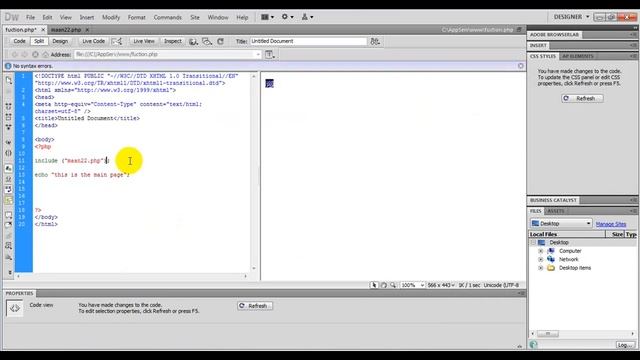Image resolution: width=640 pixels, height=360 pixels.
Task: Click the Log... button in Files panel
Action: [x=625, y=345]
